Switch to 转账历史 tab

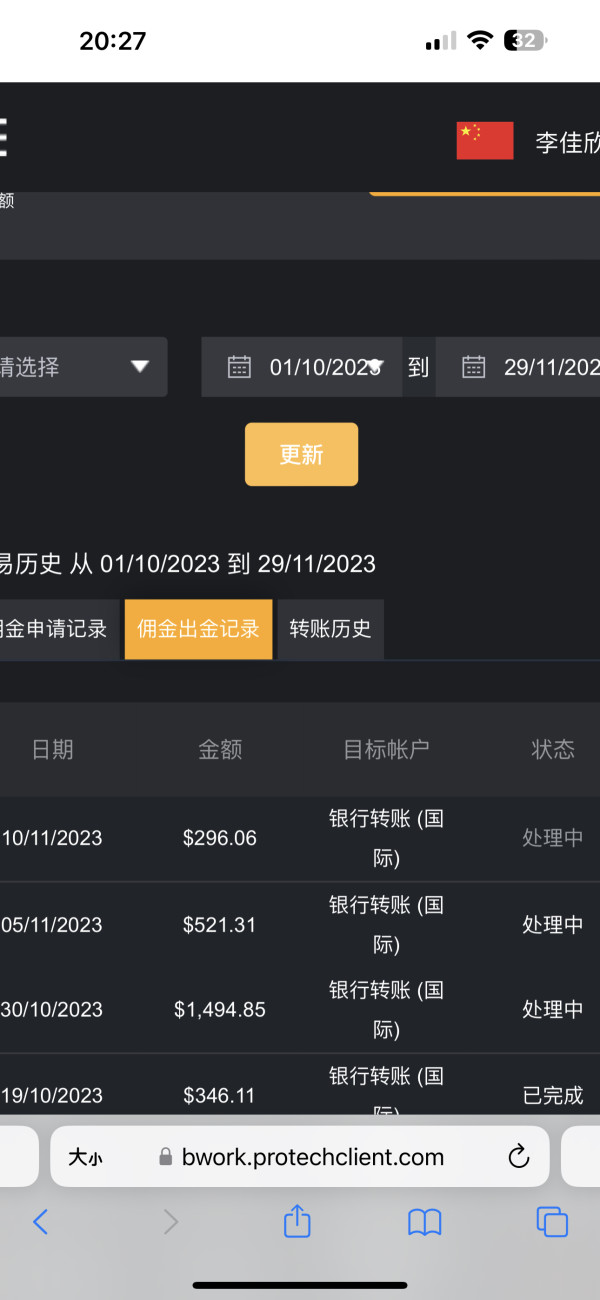tap(330, 629)
